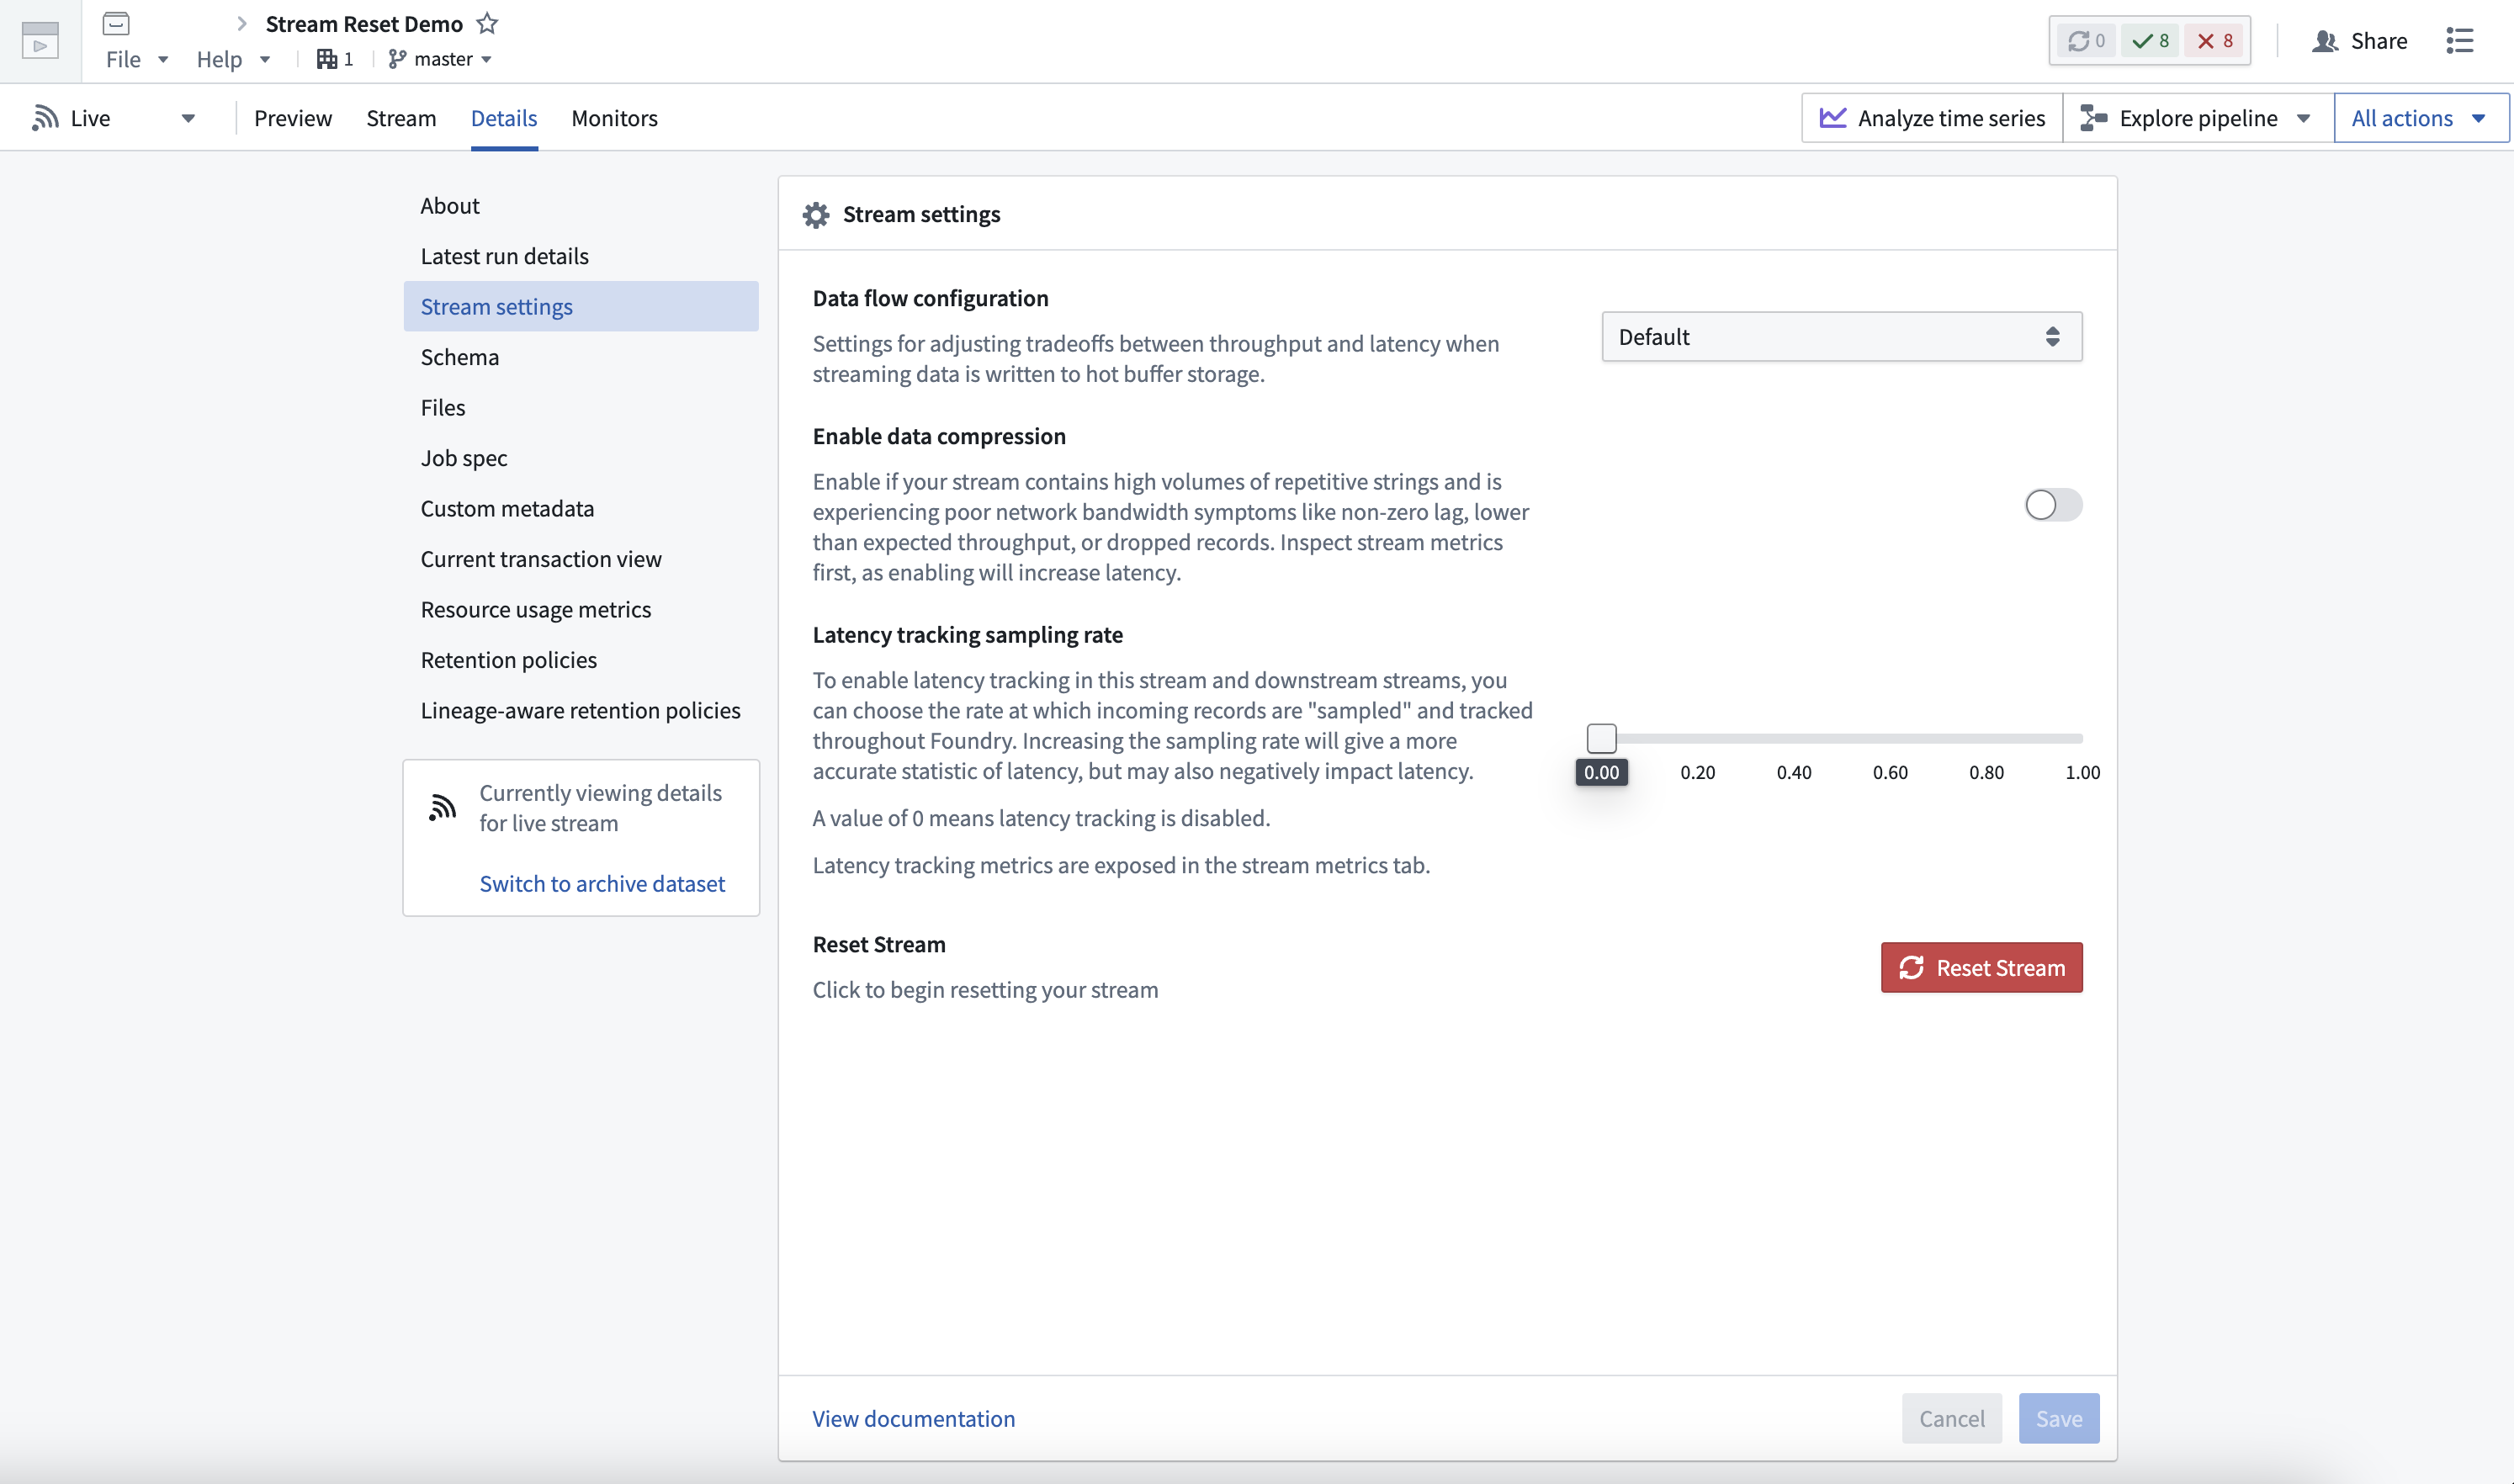Open the All actions dropdown
2514x1484 pixels.
click(x=2420, y=118)
